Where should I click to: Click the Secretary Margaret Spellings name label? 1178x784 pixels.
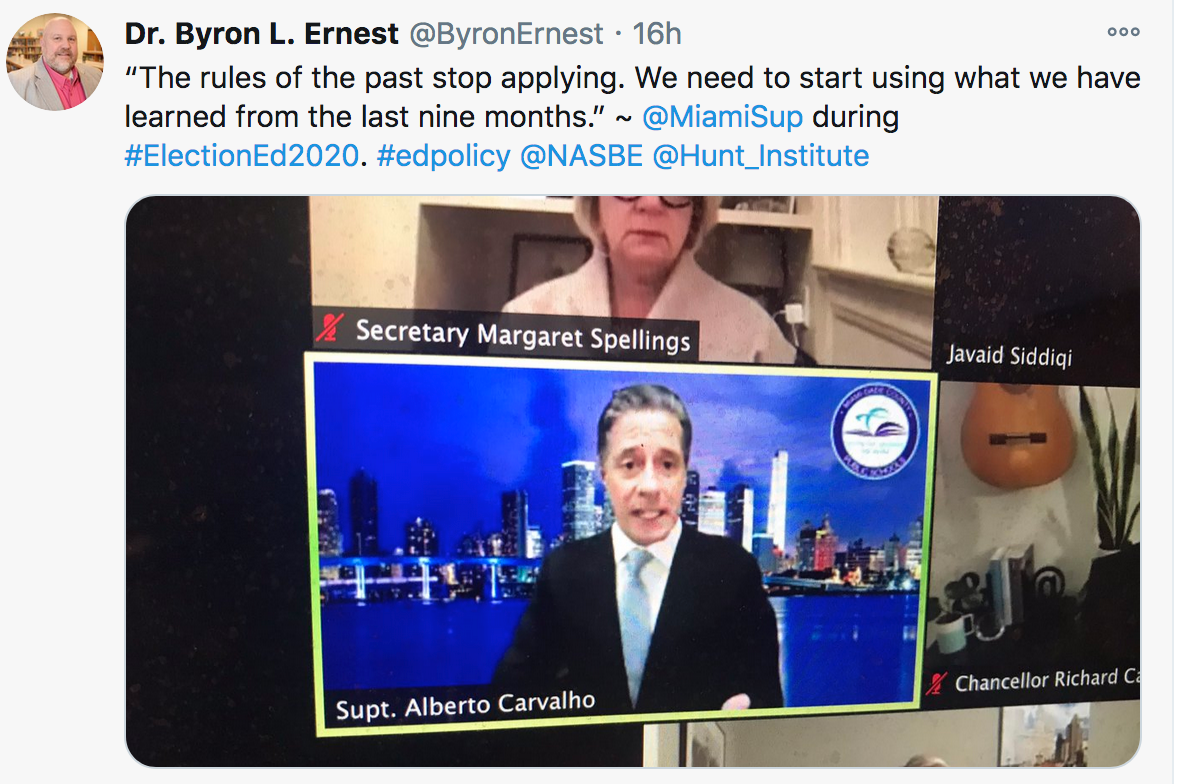tap(523, 335)
